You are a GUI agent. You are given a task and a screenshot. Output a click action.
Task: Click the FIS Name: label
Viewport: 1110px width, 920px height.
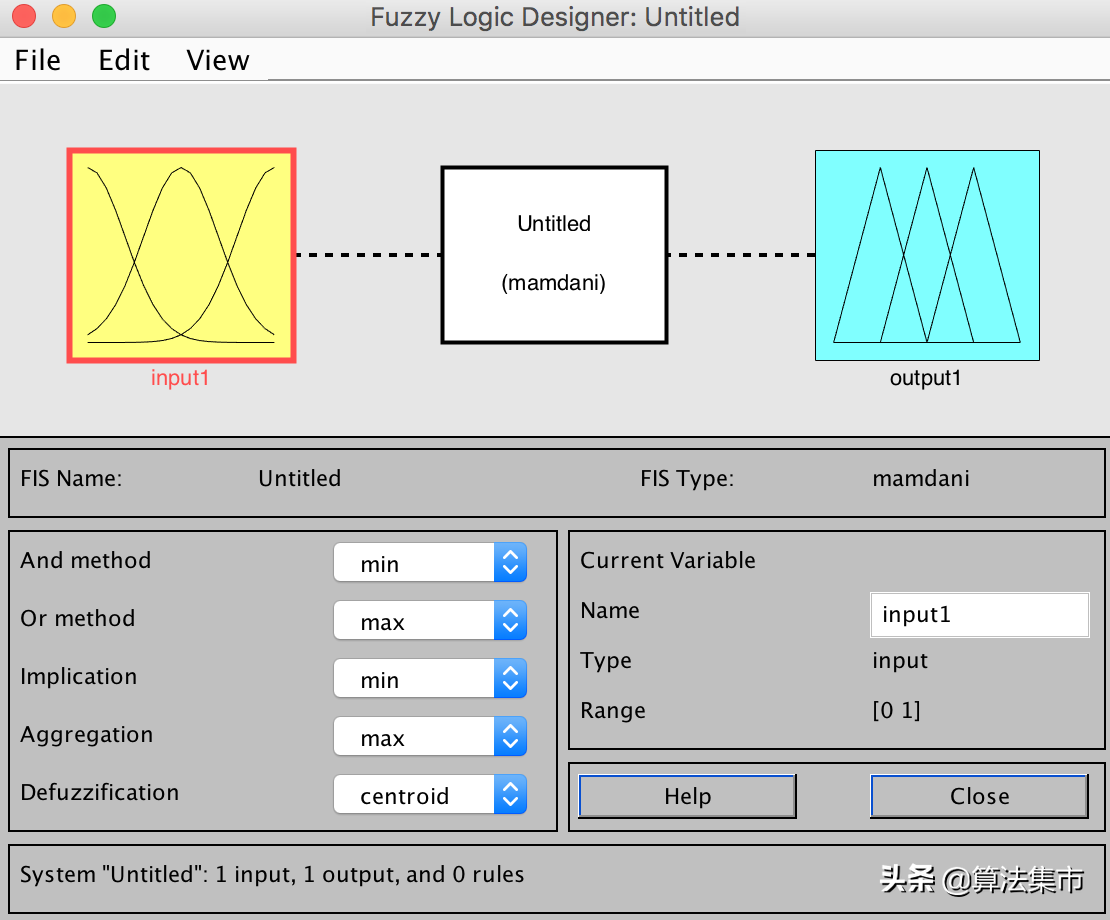71,478
